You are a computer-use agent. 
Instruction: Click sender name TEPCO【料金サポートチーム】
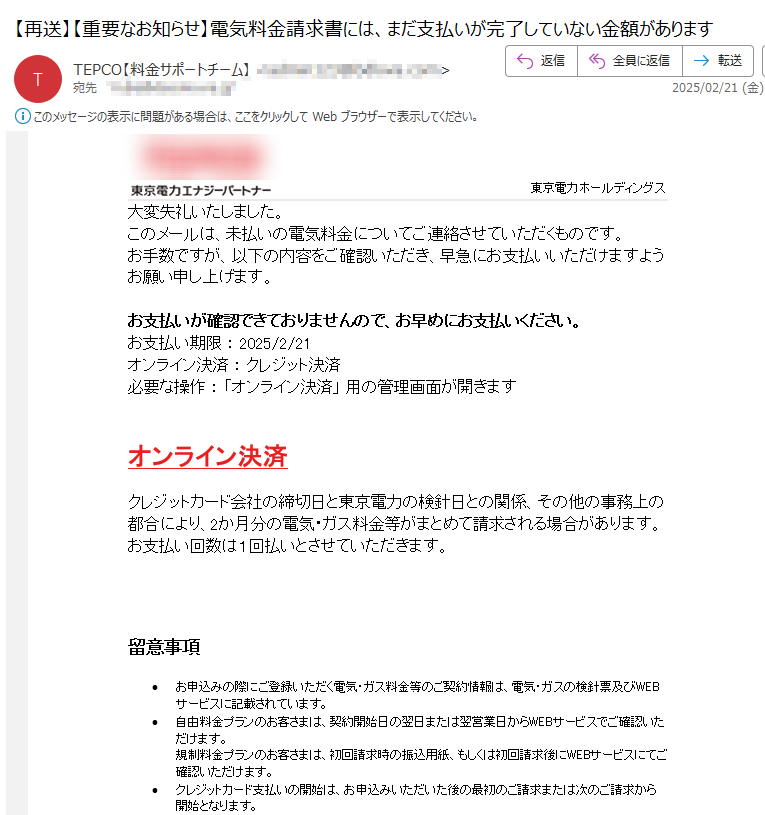pyautogui.click(x=162, y=70)
